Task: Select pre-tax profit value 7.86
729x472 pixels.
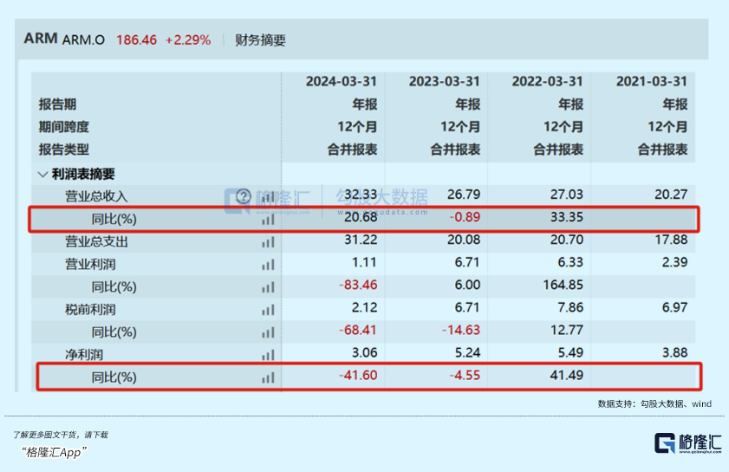Action: pos(570,307)
